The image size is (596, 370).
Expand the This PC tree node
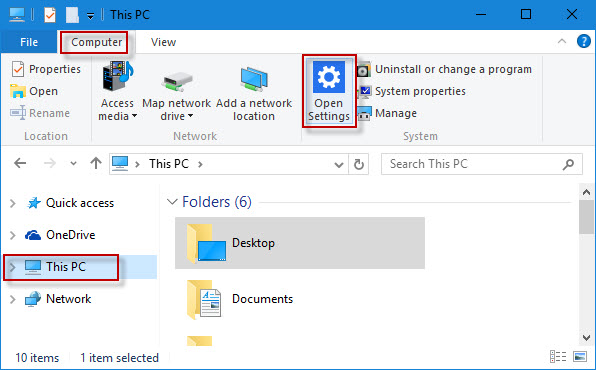(x=13, y=267)
